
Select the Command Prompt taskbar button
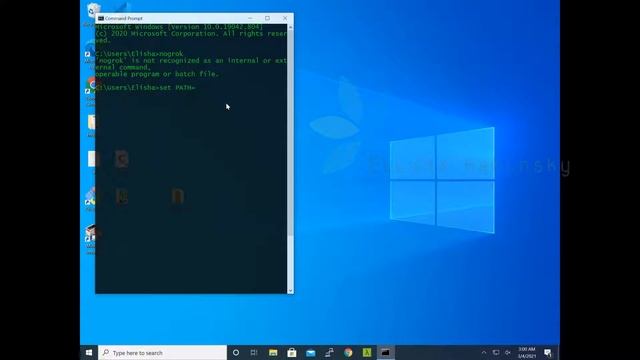(386, 353)
